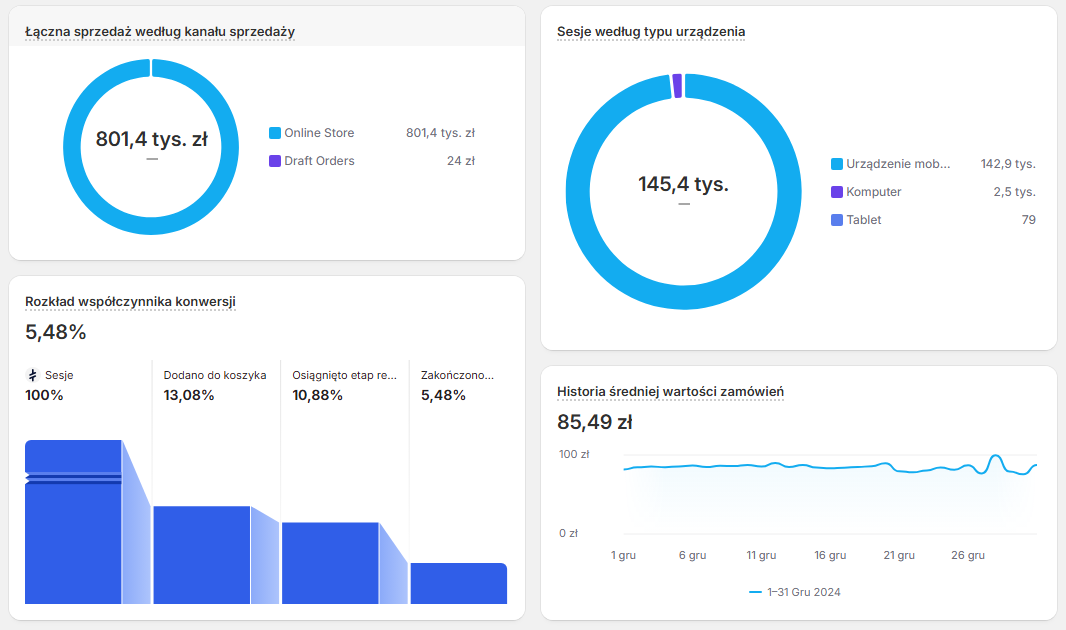Select the Urządzenie mobilne legend color square
This screenshot has width=1066, height=630.
coord(837,164)
